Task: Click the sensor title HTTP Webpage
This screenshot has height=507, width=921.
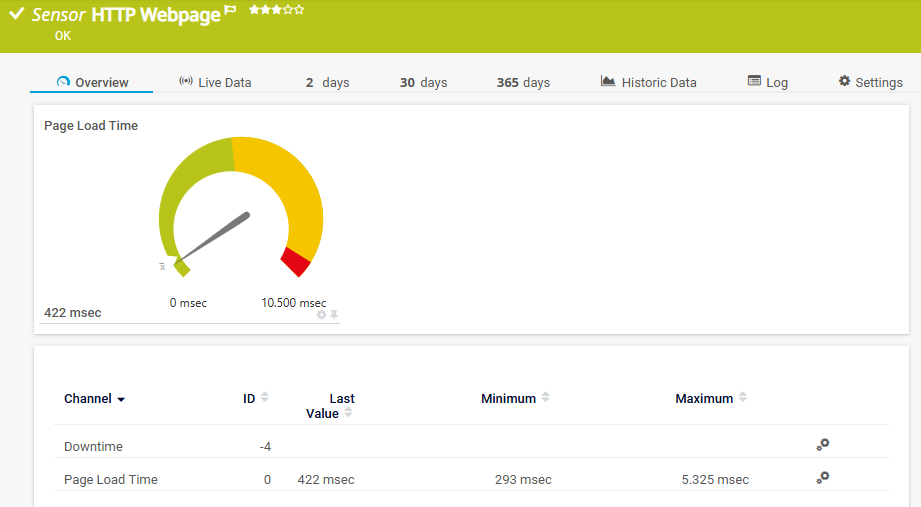Action: pos(156,14)
